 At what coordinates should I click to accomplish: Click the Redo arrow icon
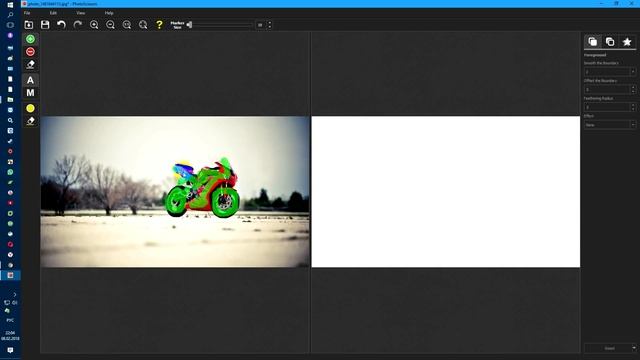point(78,25)
